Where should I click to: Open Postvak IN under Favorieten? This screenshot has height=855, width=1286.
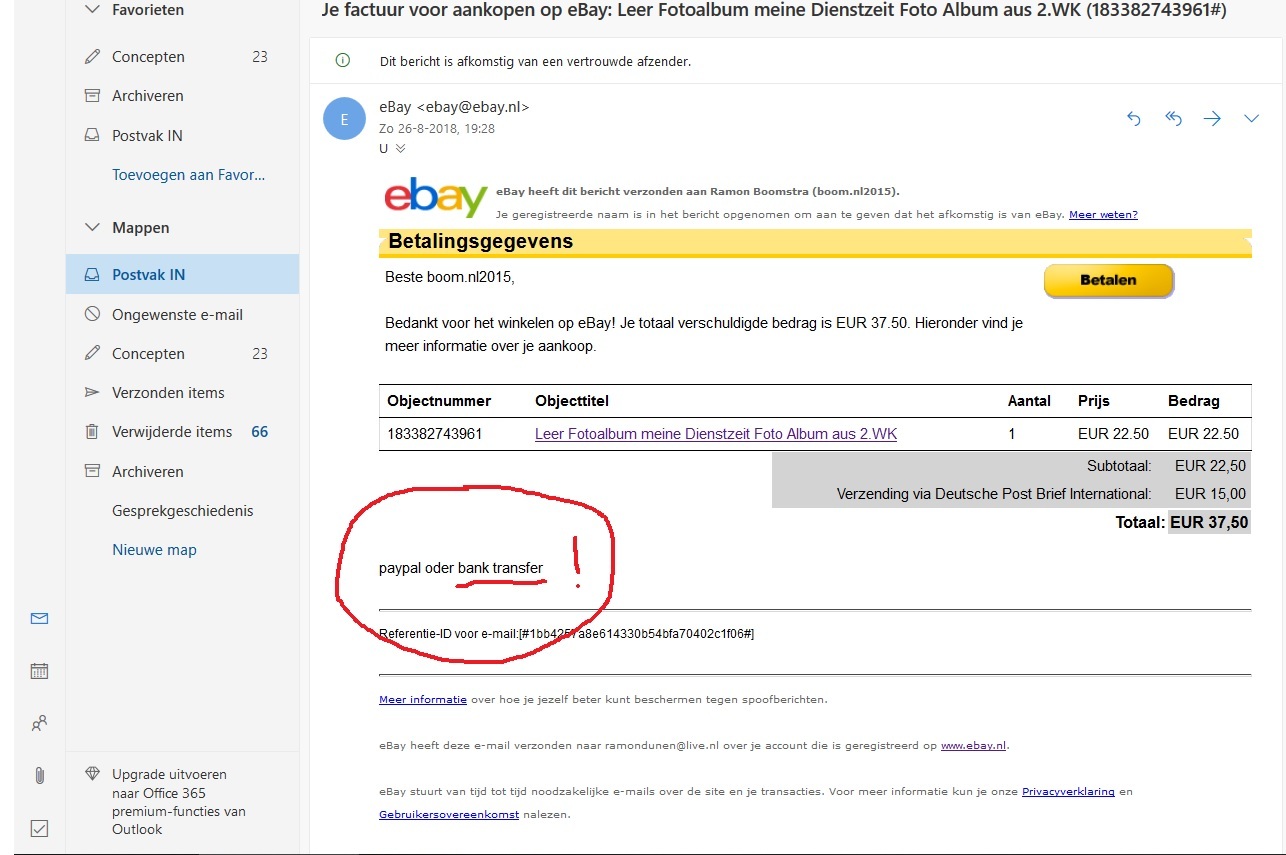point(147,135)
